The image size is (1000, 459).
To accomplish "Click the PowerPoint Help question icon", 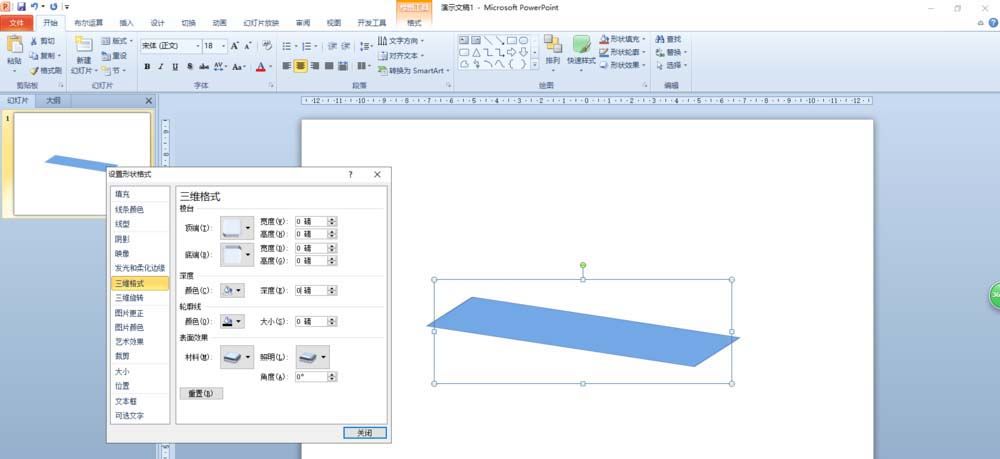I will click(x=992, y=23).
